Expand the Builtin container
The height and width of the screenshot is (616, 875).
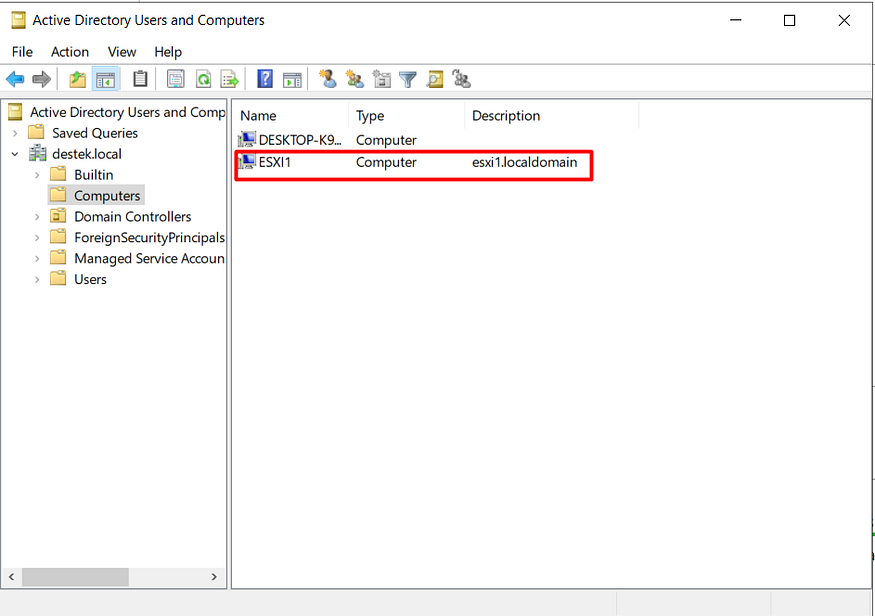point(37,175)
